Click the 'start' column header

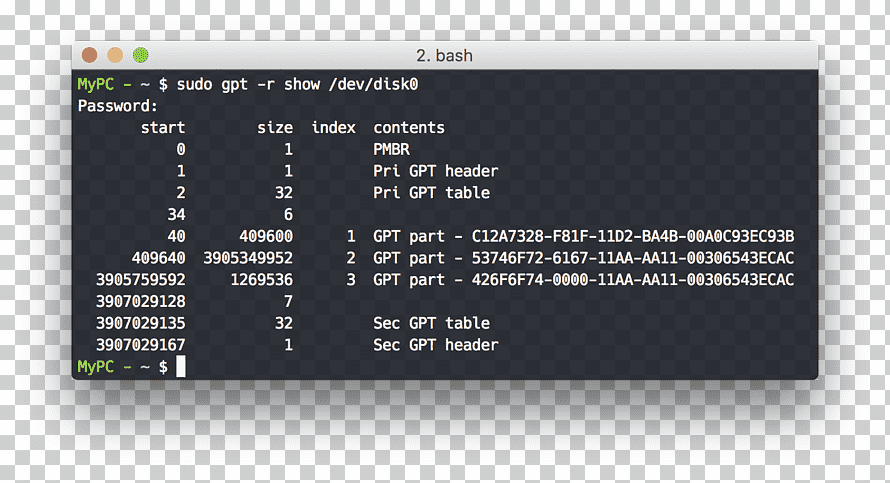click(163, 128)
